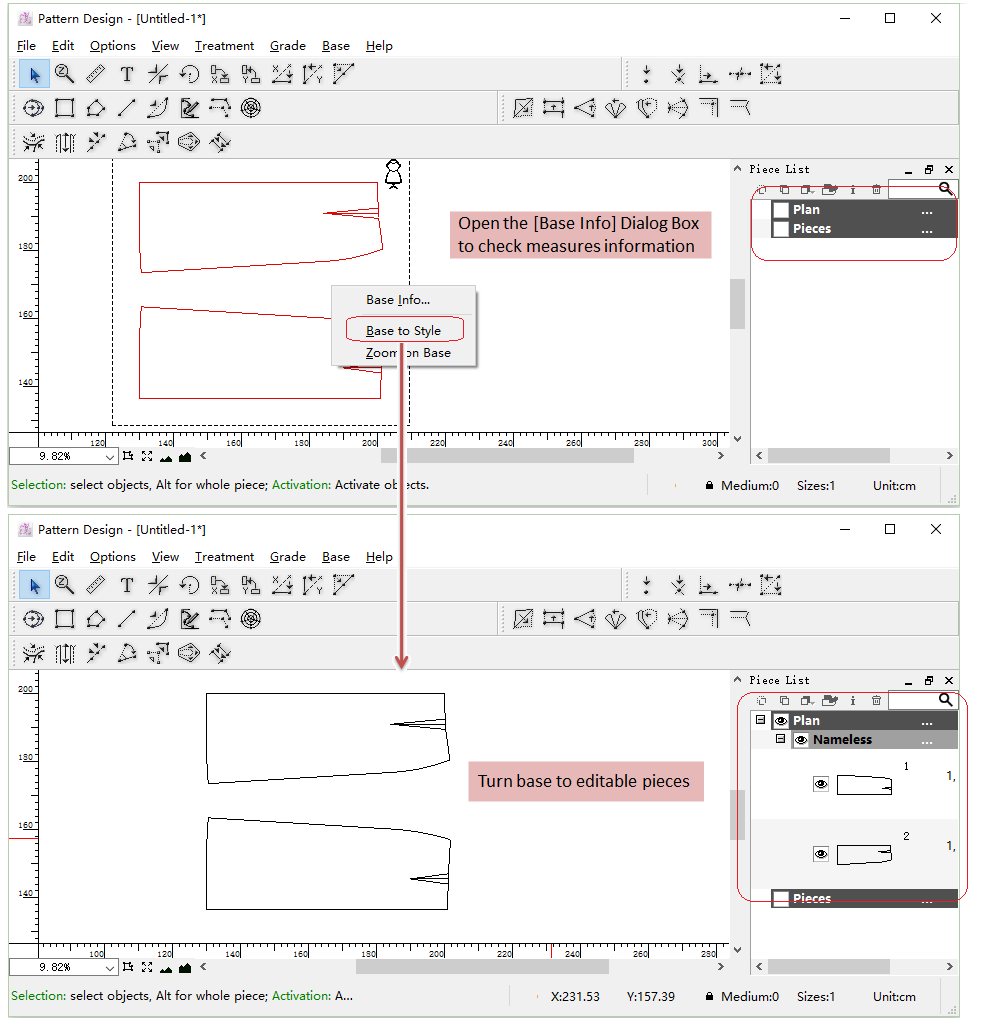986x1026 pixels.
Task: Select the concentric circles tool in the lower window
Action: click(251, 619)
